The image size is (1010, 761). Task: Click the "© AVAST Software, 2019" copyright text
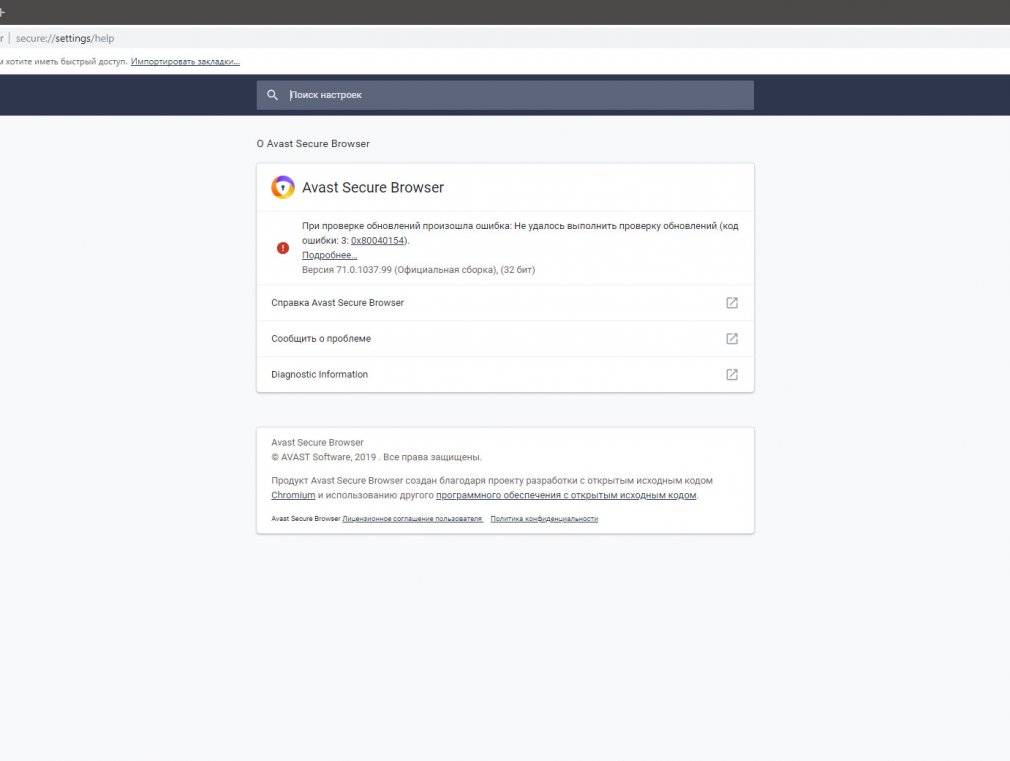pos(323,457)
